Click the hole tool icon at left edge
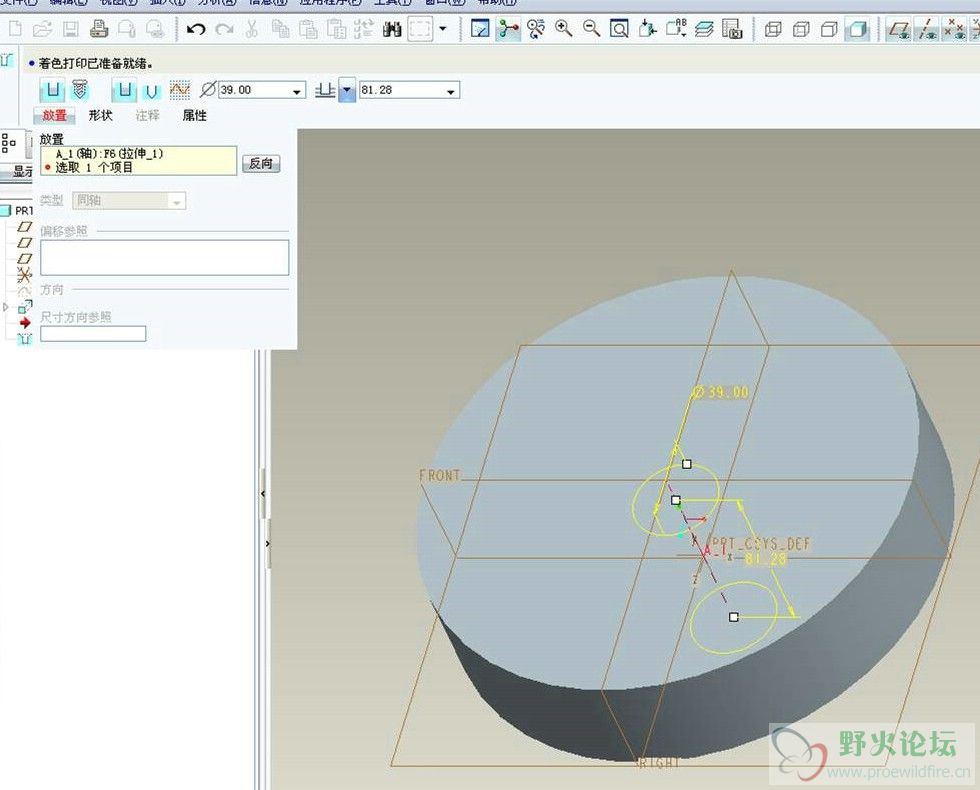 click(x=6, y=60)
